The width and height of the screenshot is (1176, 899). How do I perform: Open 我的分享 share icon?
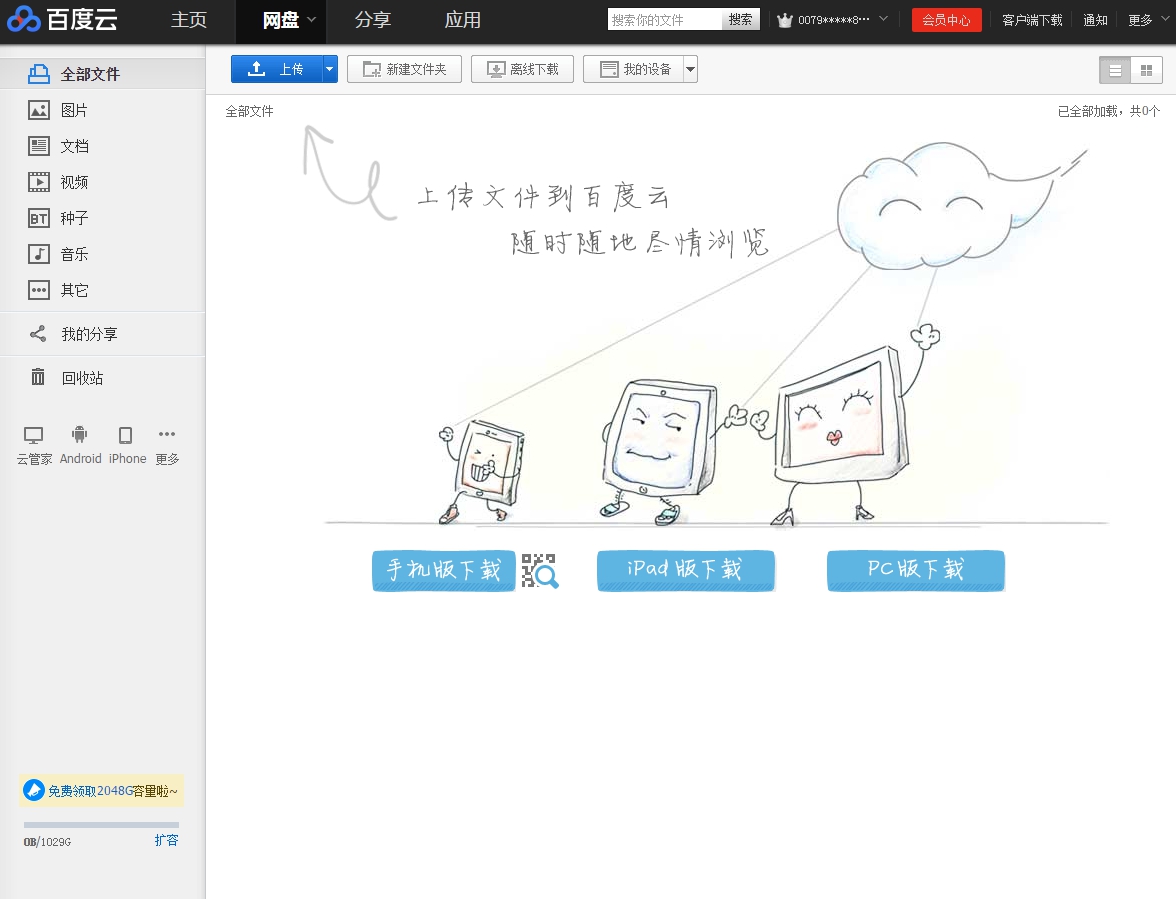tap(38, 334)
